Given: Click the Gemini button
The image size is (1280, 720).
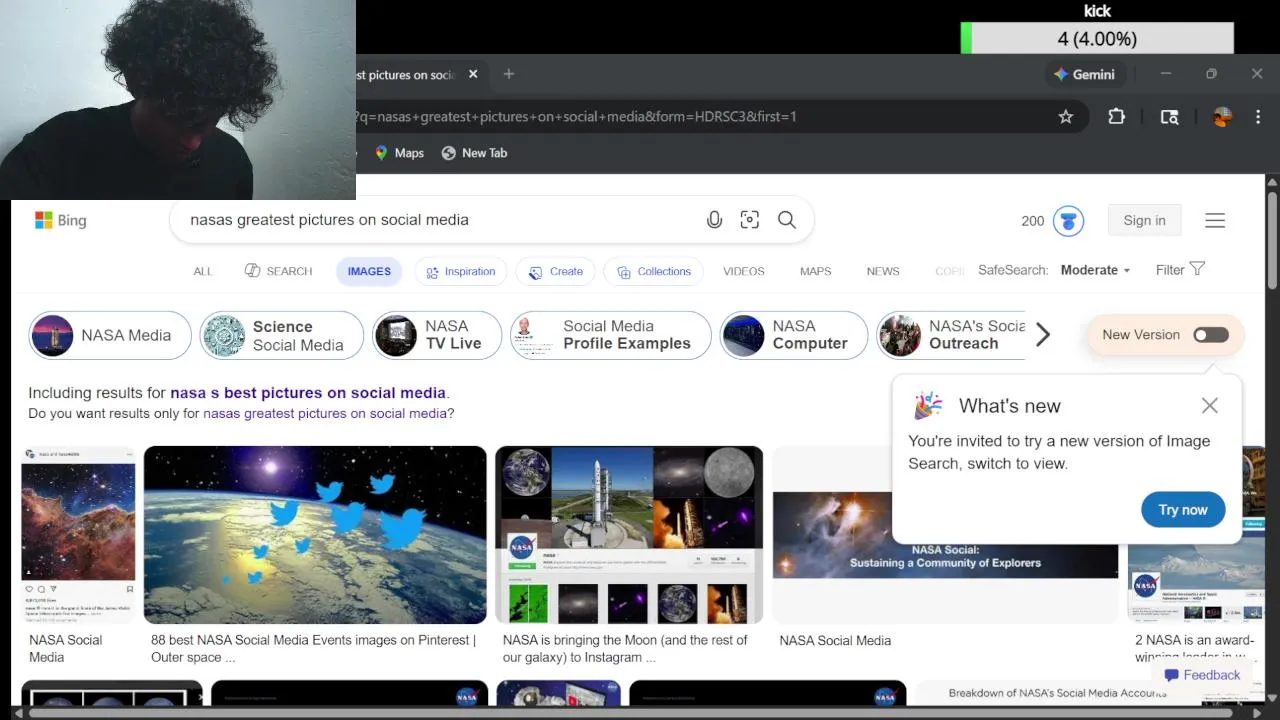Looking at the screenshot, I should (x=1085, y=74).
